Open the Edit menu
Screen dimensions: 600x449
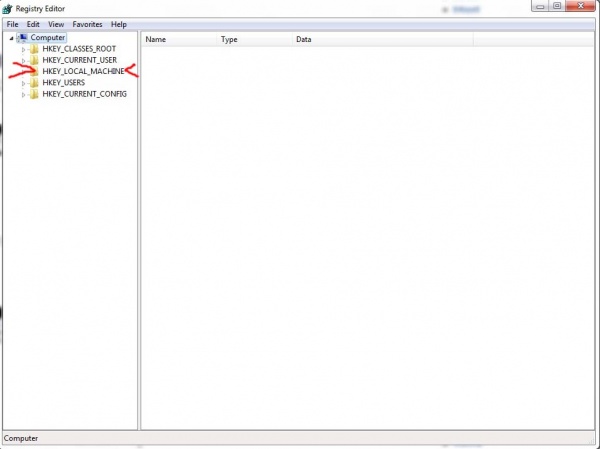click(x=33, y=24)
